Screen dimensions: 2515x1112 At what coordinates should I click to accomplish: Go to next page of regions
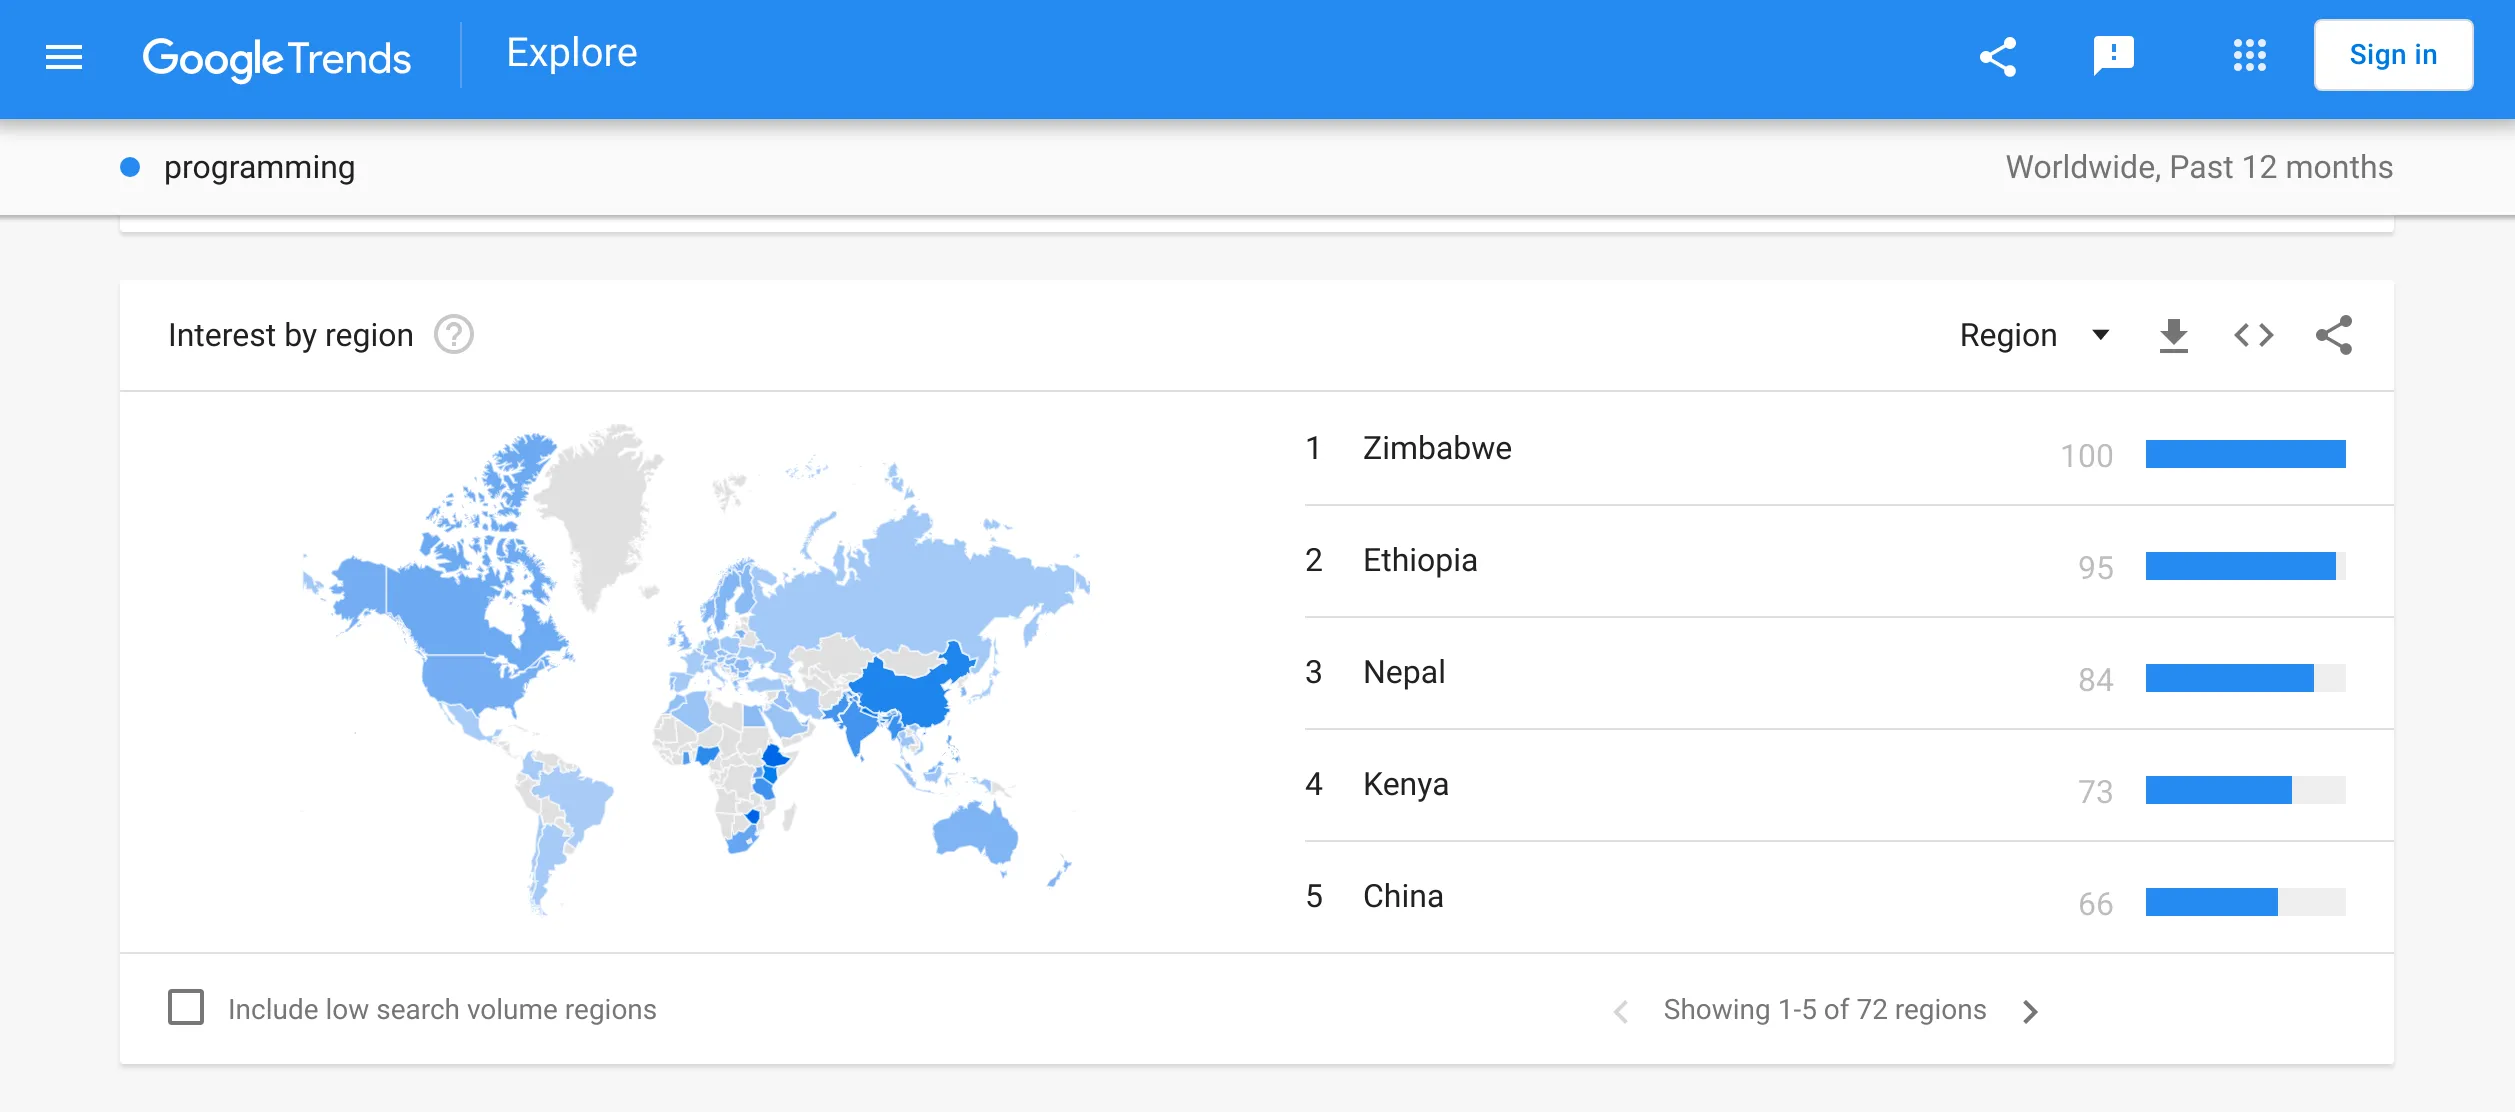[2030, 1011]
